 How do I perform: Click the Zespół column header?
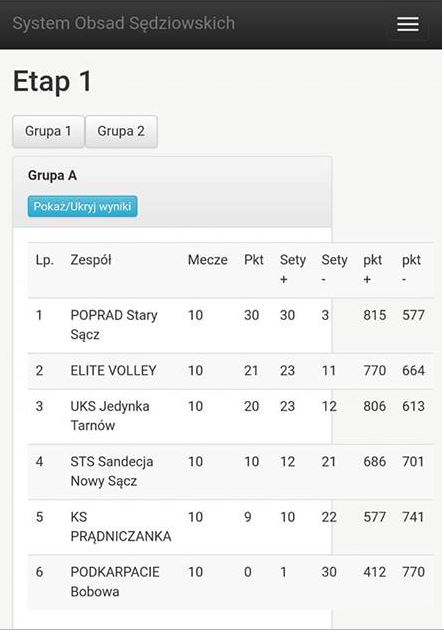[91, 260]
